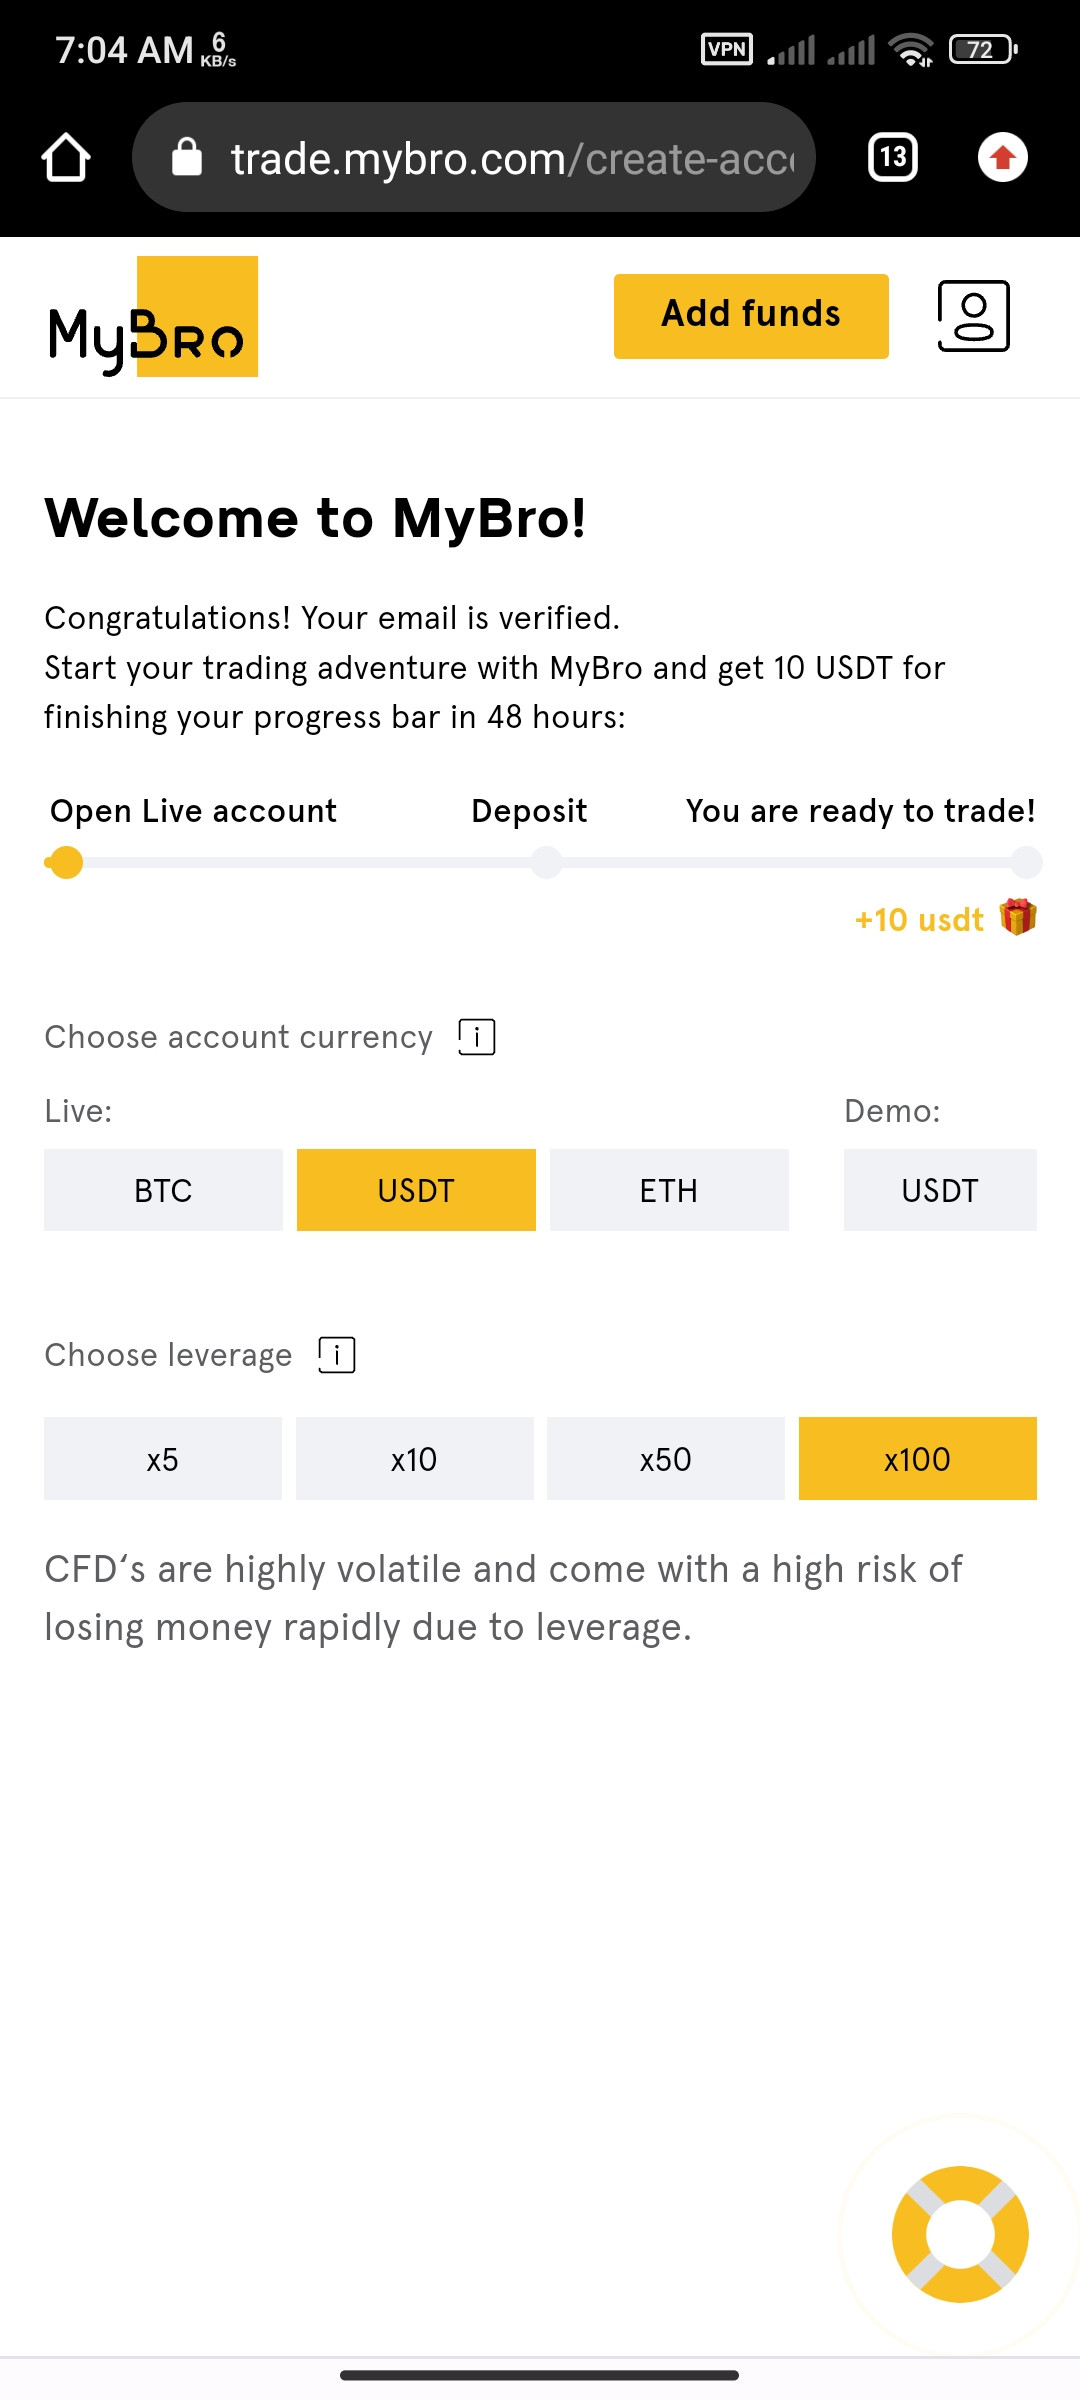This screenshot has height=2400, width=1080.
Task: Open the lifebuoy support chat icon
Action: tap(960, 2234)
